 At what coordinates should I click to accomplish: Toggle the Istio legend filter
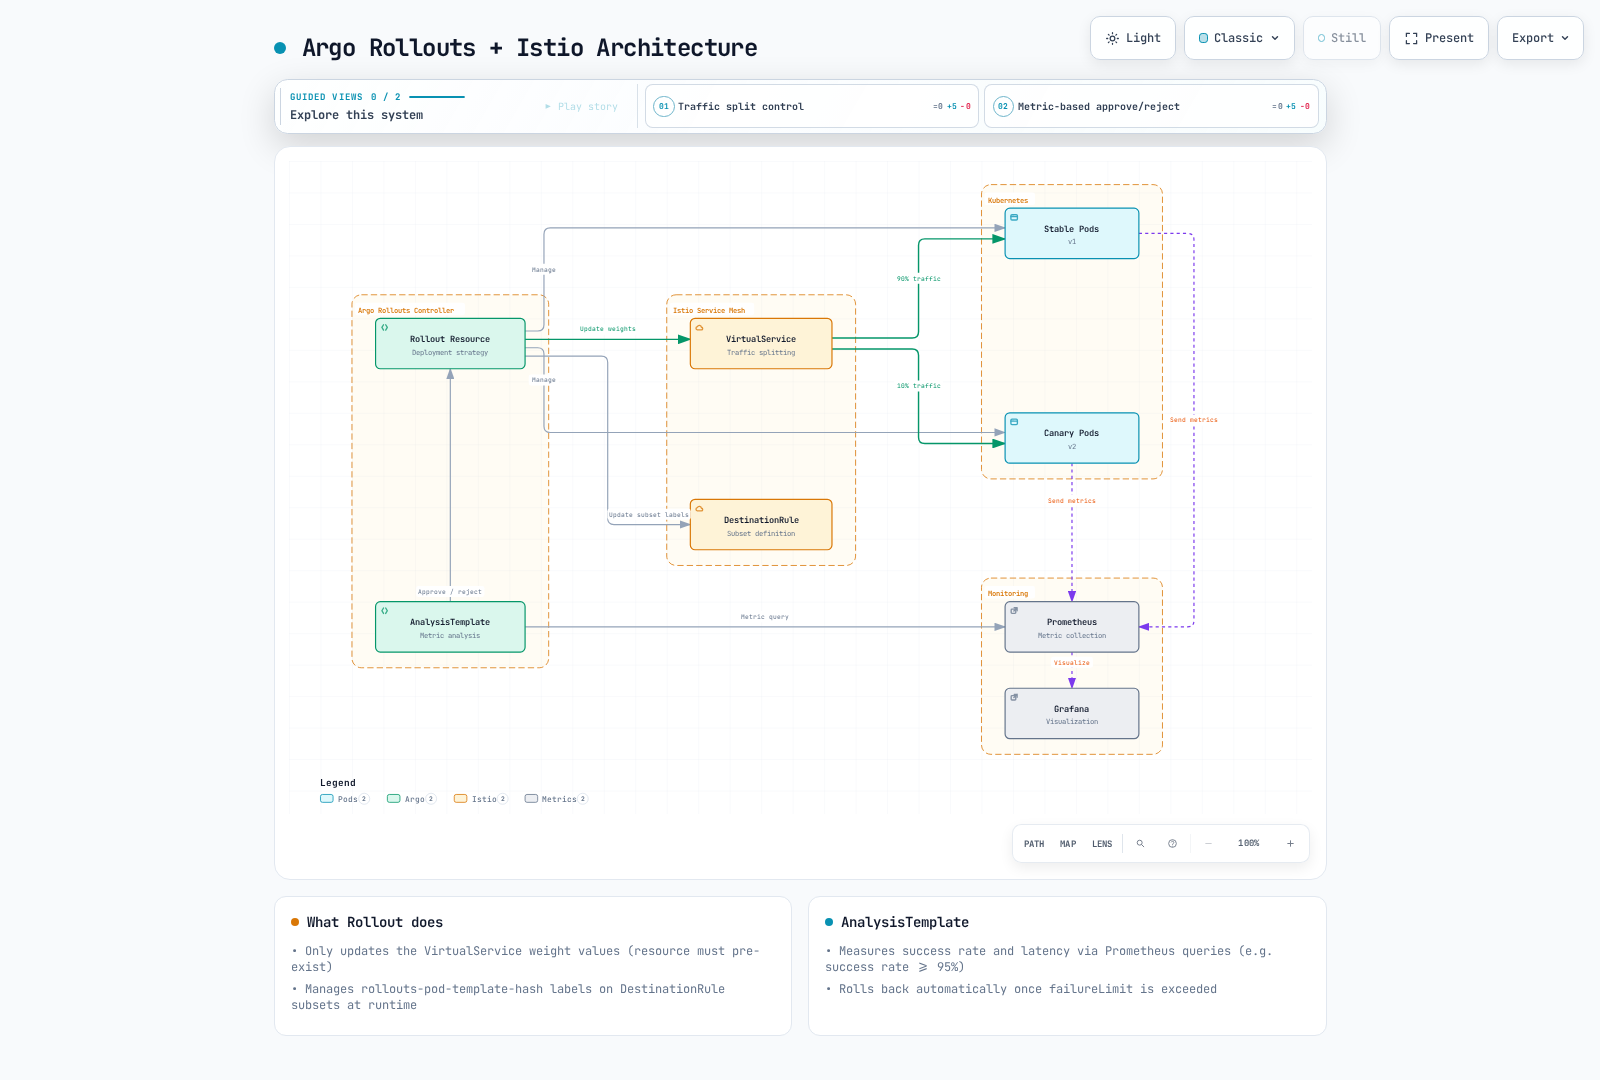click(x=480, y=799)
